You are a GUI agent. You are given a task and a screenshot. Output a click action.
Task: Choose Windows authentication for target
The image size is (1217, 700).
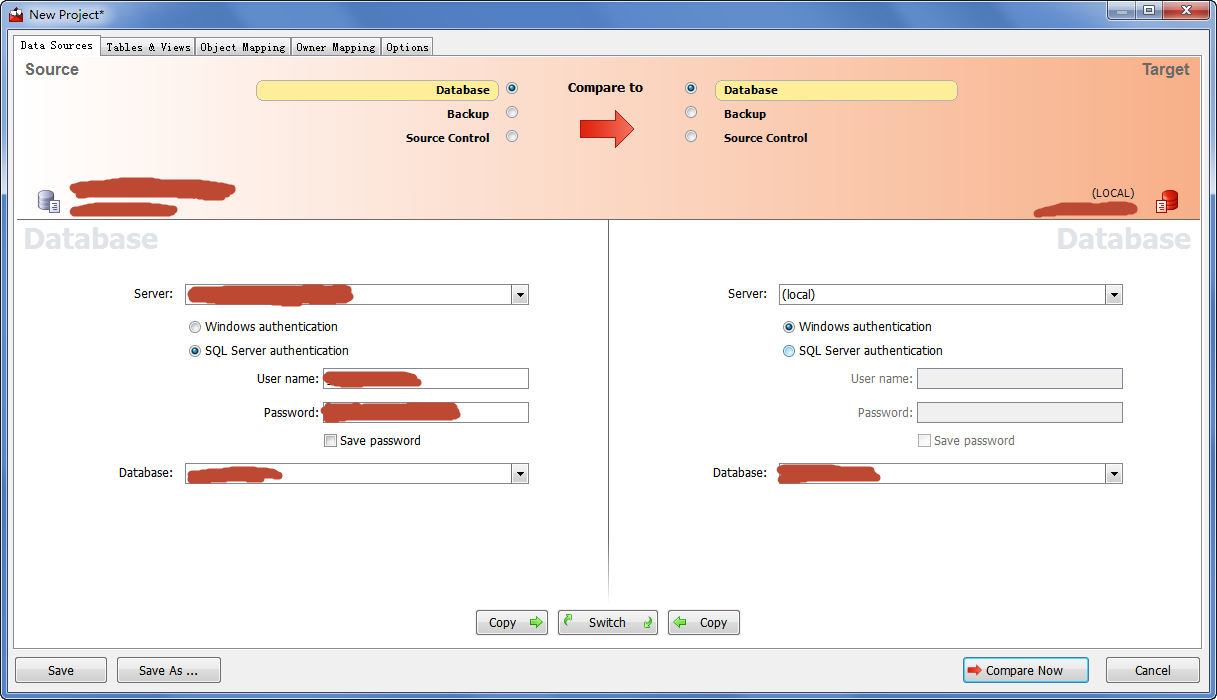click(789, 327)
